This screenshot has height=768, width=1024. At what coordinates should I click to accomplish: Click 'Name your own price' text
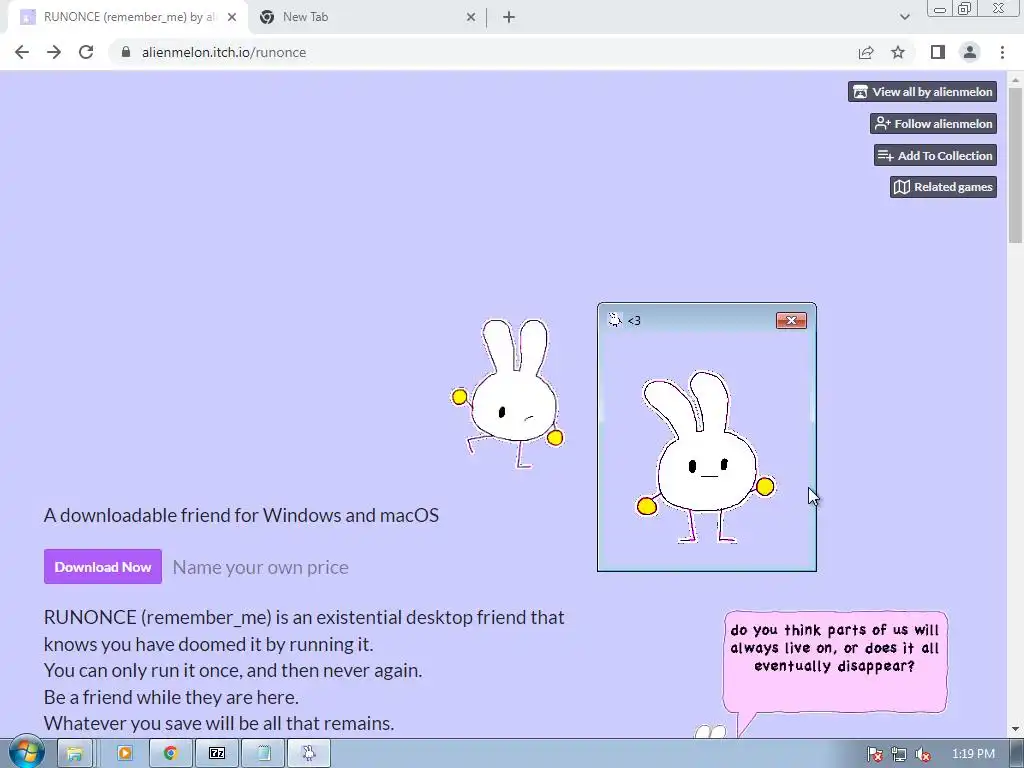pos(261,567)
